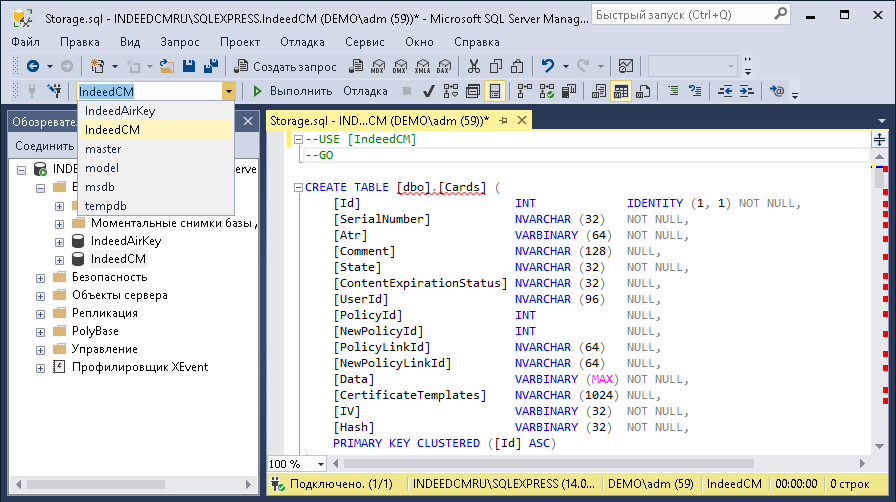Click the Save (floppy disk) toolbar icon

(x=189, y=66)
